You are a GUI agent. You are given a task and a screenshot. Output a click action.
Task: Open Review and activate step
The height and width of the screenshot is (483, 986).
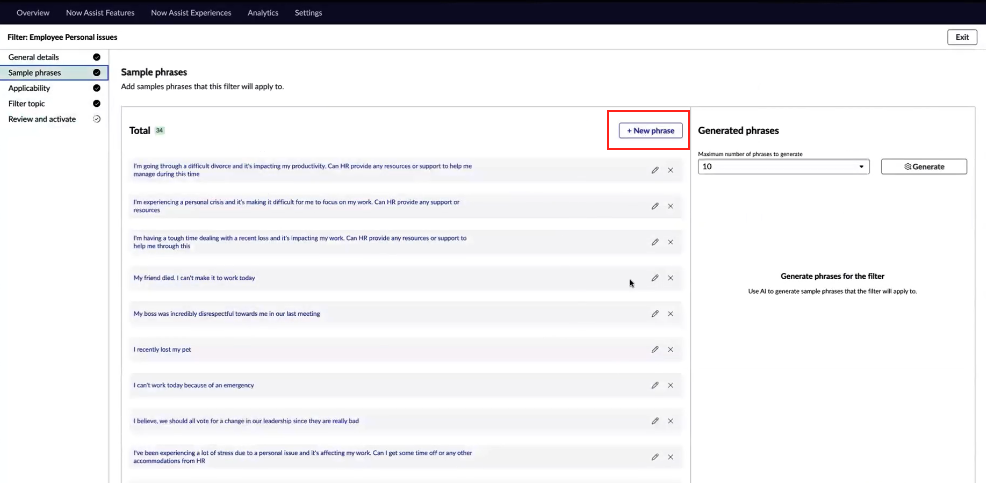click(54, 119)
